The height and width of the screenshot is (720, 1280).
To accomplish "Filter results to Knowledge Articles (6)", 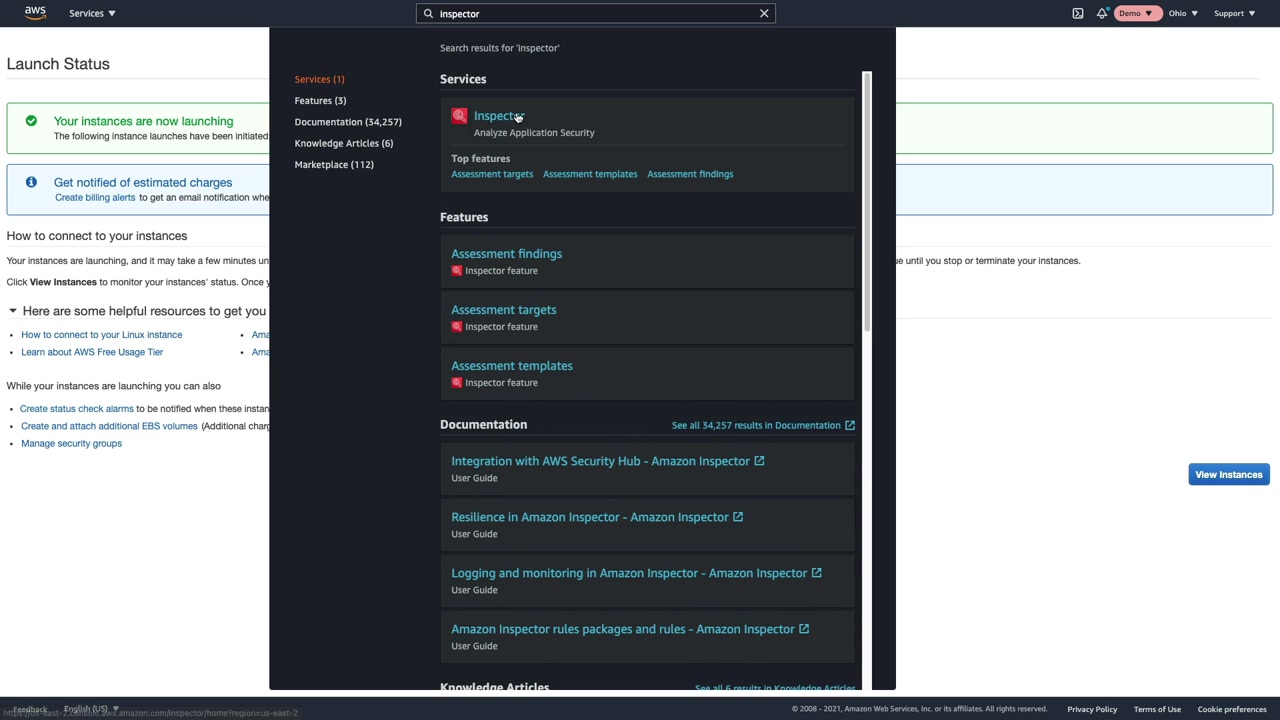I will coord(343,143).
